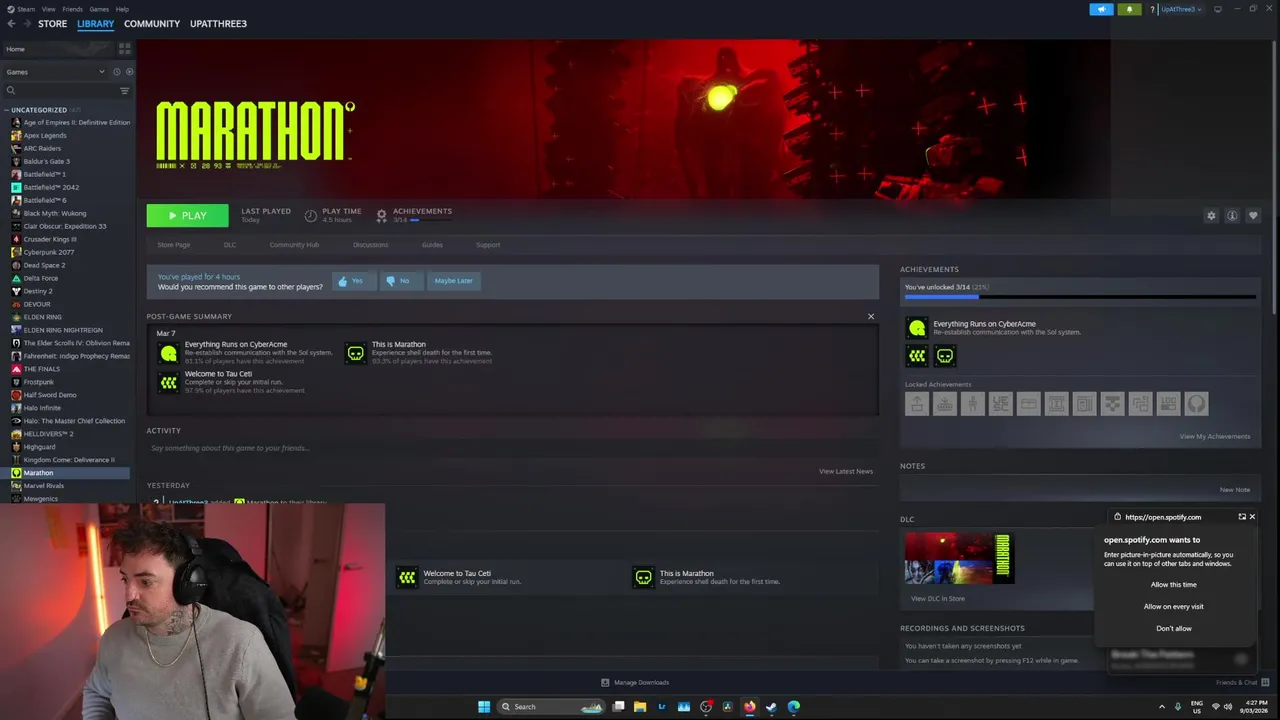Image resolution: width=1280 pixels, height=720 pixels.
Task: Open the Friends menu
Action: [72, 9]
